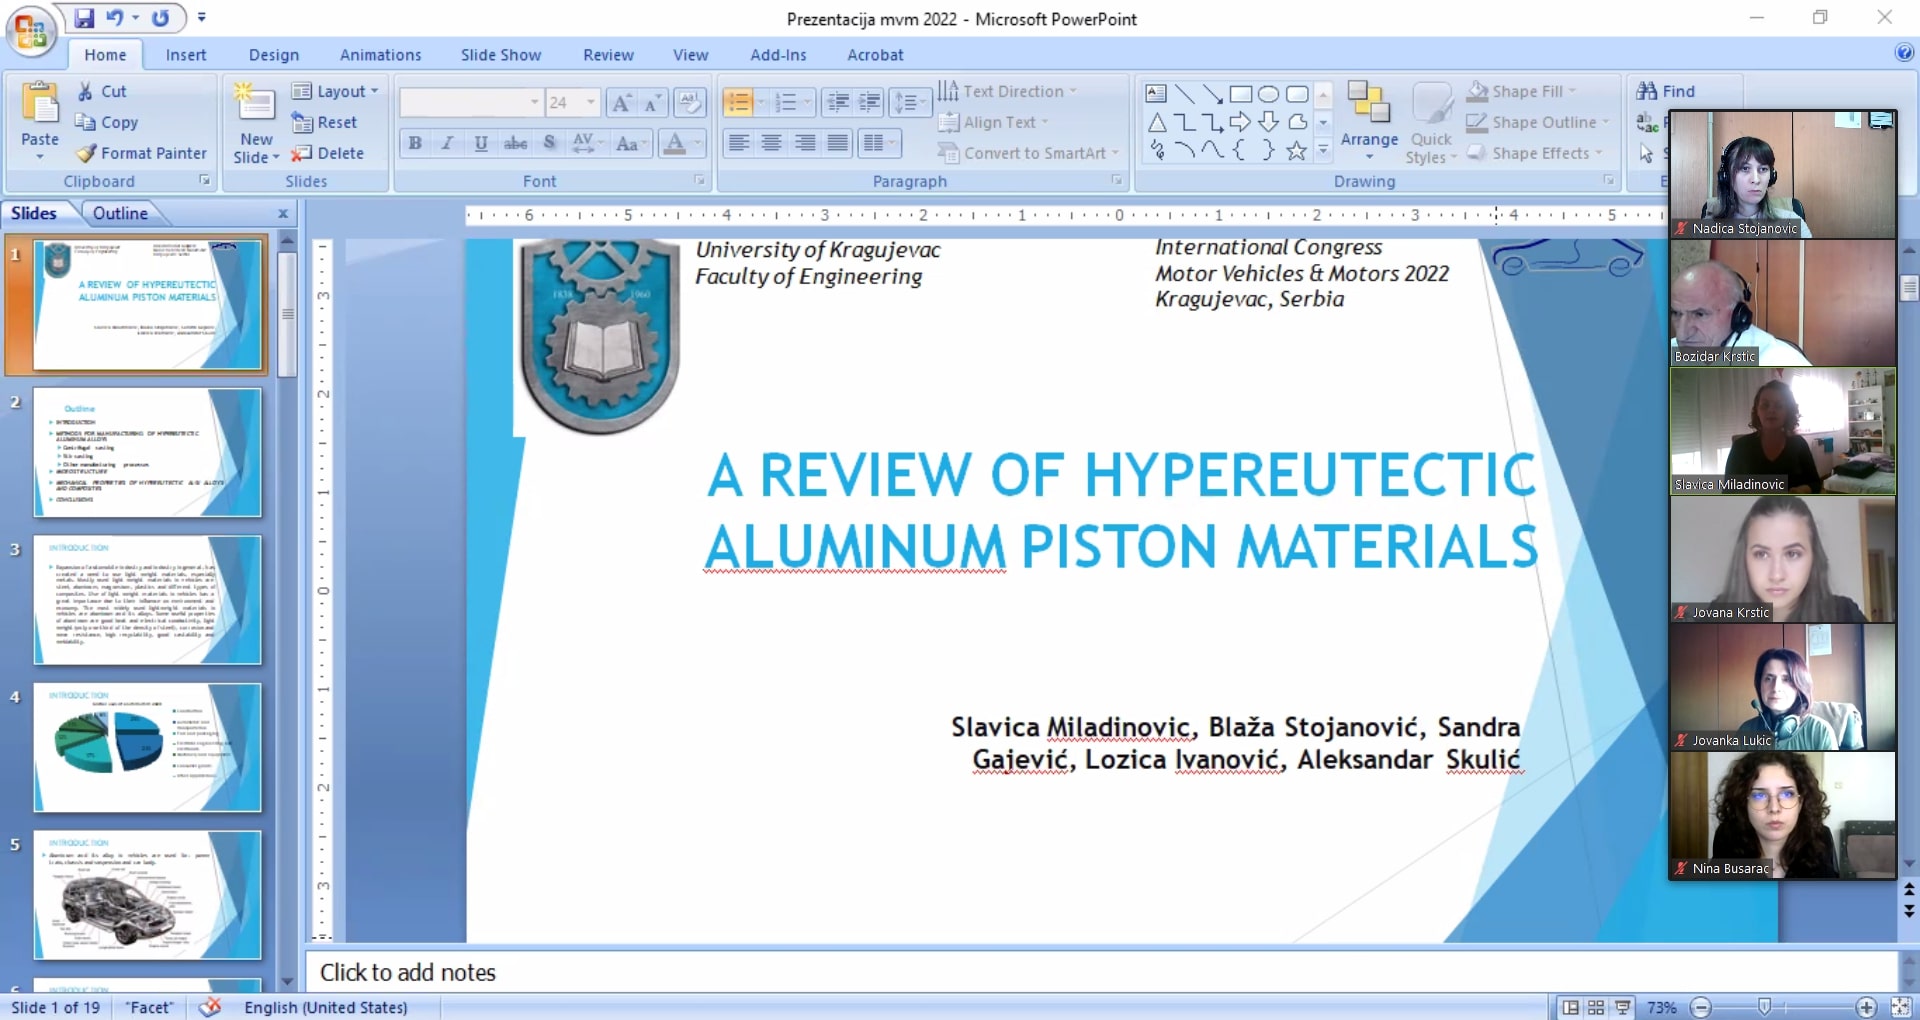Click the New Slide icon

pos(255,104)
